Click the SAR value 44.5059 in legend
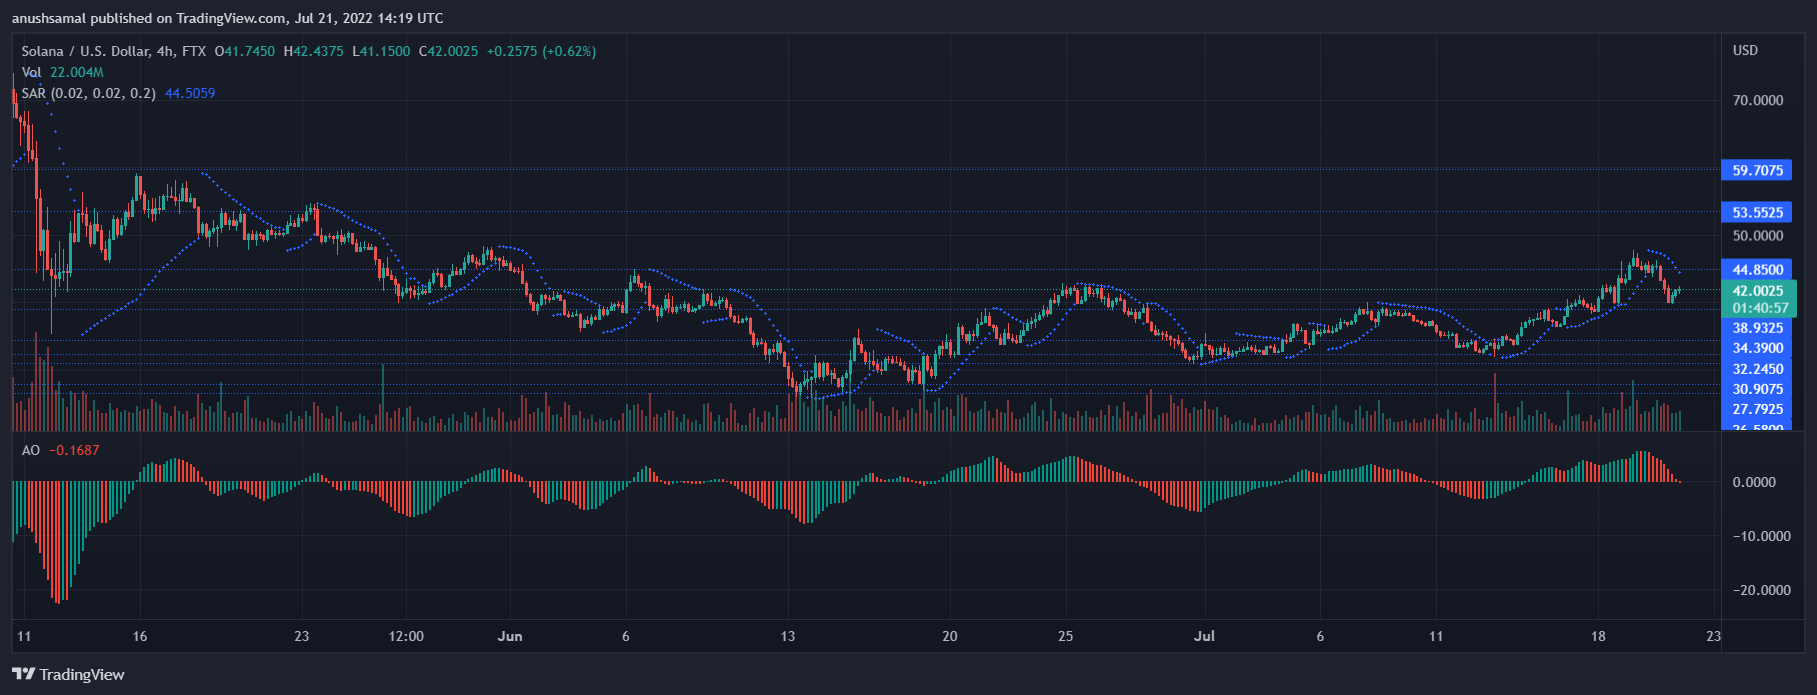Viewport: 1817px width, 695px height. pos(190,93)
